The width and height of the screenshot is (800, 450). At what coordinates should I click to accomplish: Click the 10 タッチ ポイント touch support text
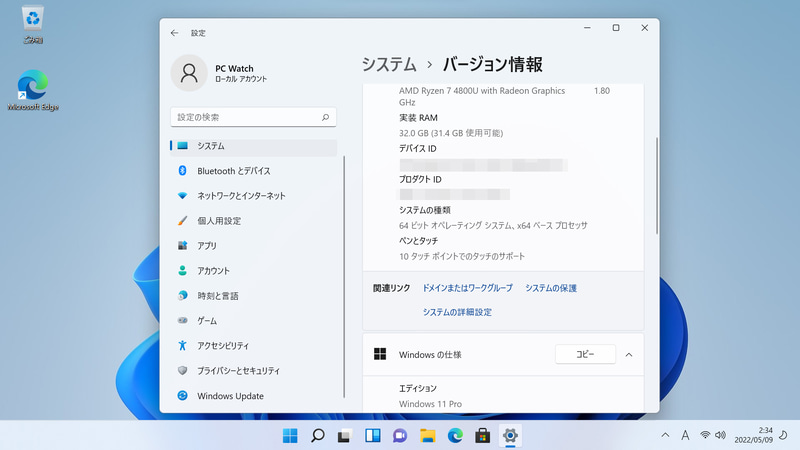[462, 256]
